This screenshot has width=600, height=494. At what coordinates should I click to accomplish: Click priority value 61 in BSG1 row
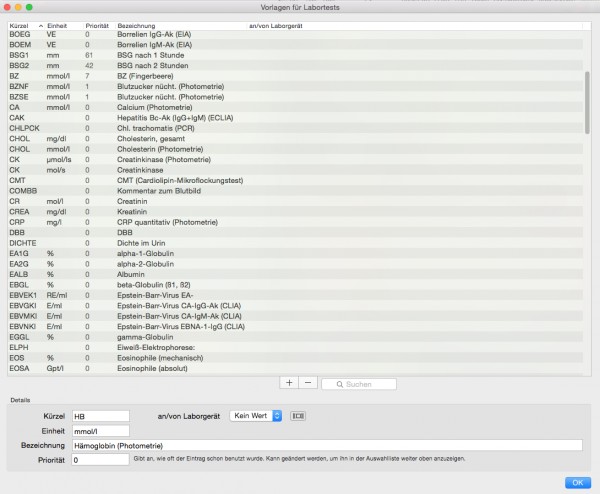click(89, 55)
